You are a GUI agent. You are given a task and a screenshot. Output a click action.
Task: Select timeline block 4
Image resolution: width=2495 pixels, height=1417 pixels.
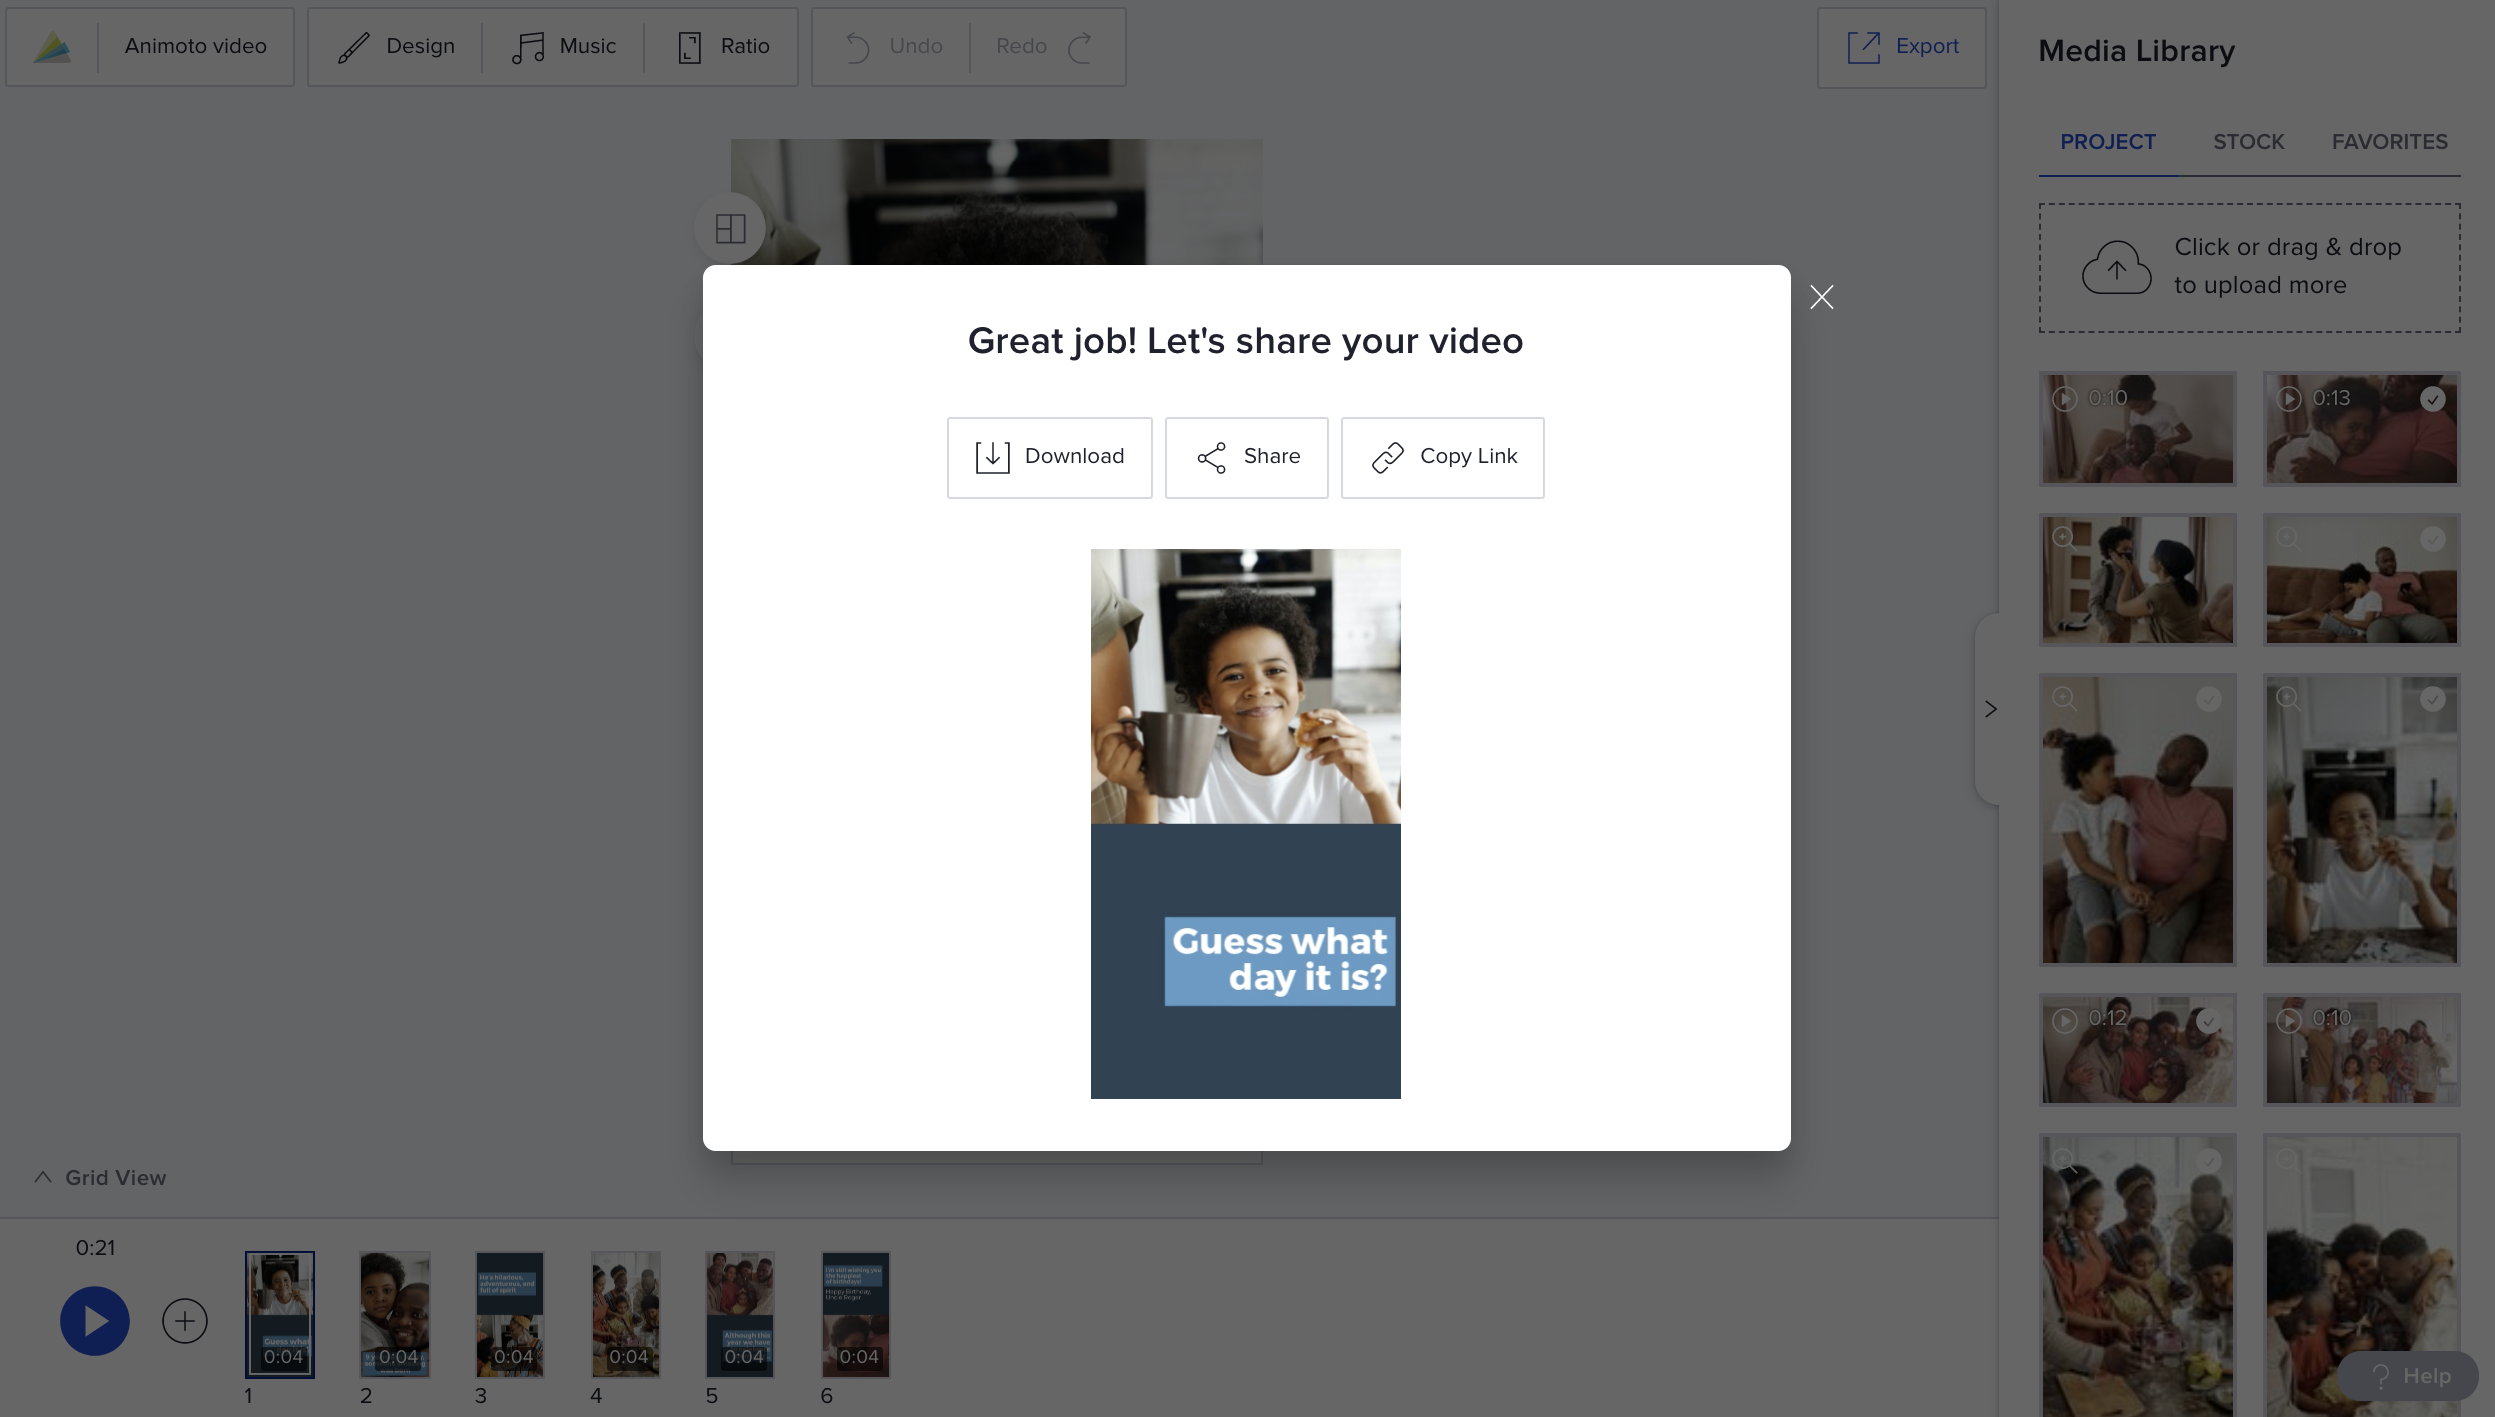[x=626, y=1314]
